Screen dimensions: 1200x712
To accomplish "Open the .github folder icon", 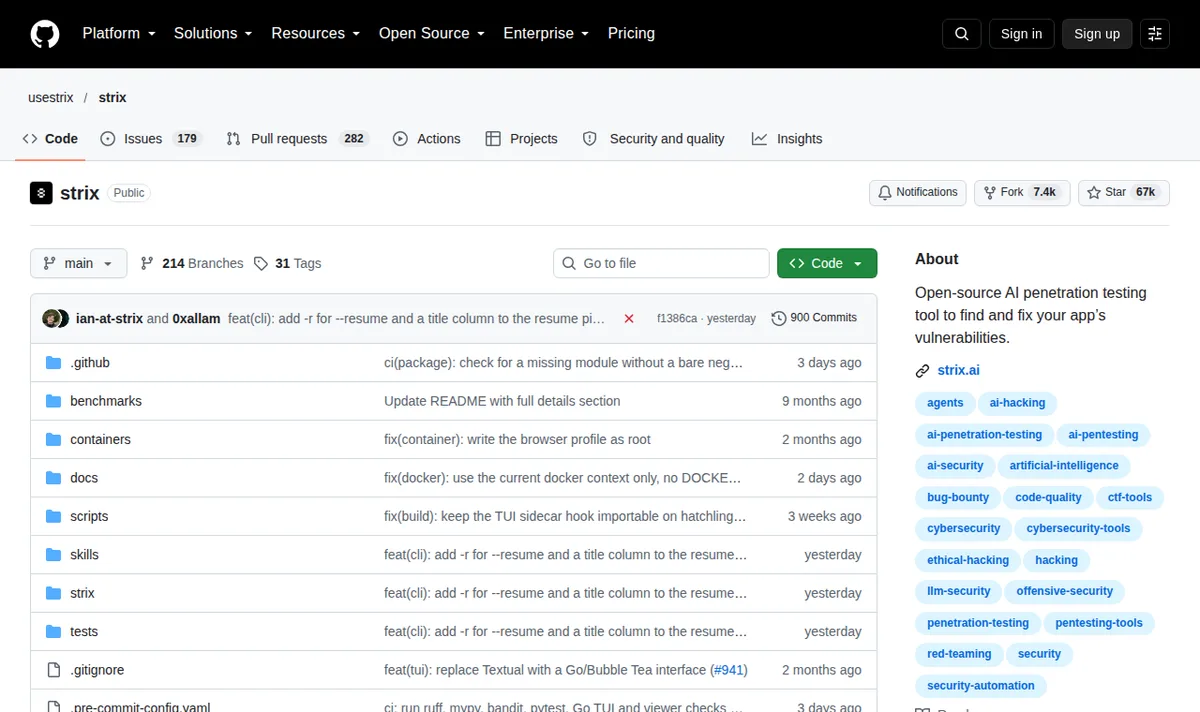I will click(x=54, y=363).
